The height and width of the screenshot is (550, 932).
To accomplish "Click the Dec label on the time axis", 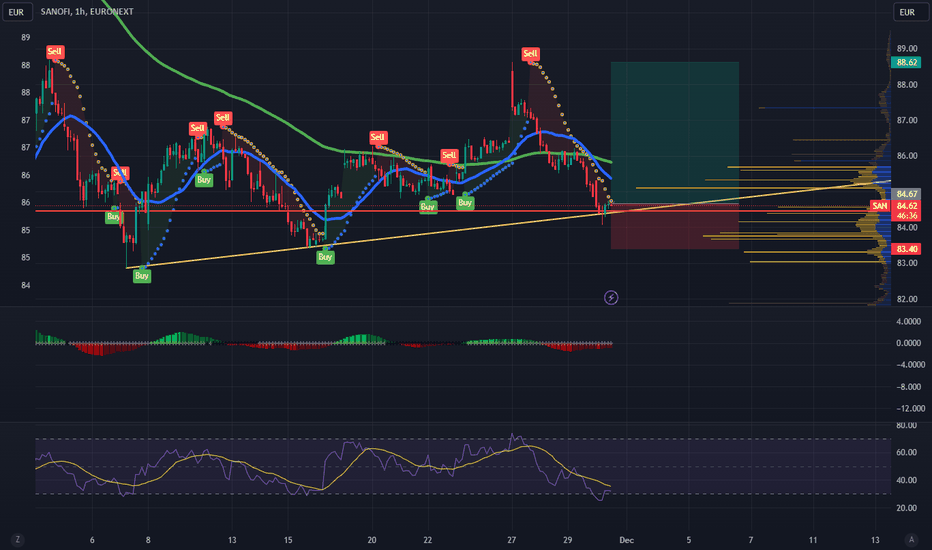I will [x=626, y=540].
